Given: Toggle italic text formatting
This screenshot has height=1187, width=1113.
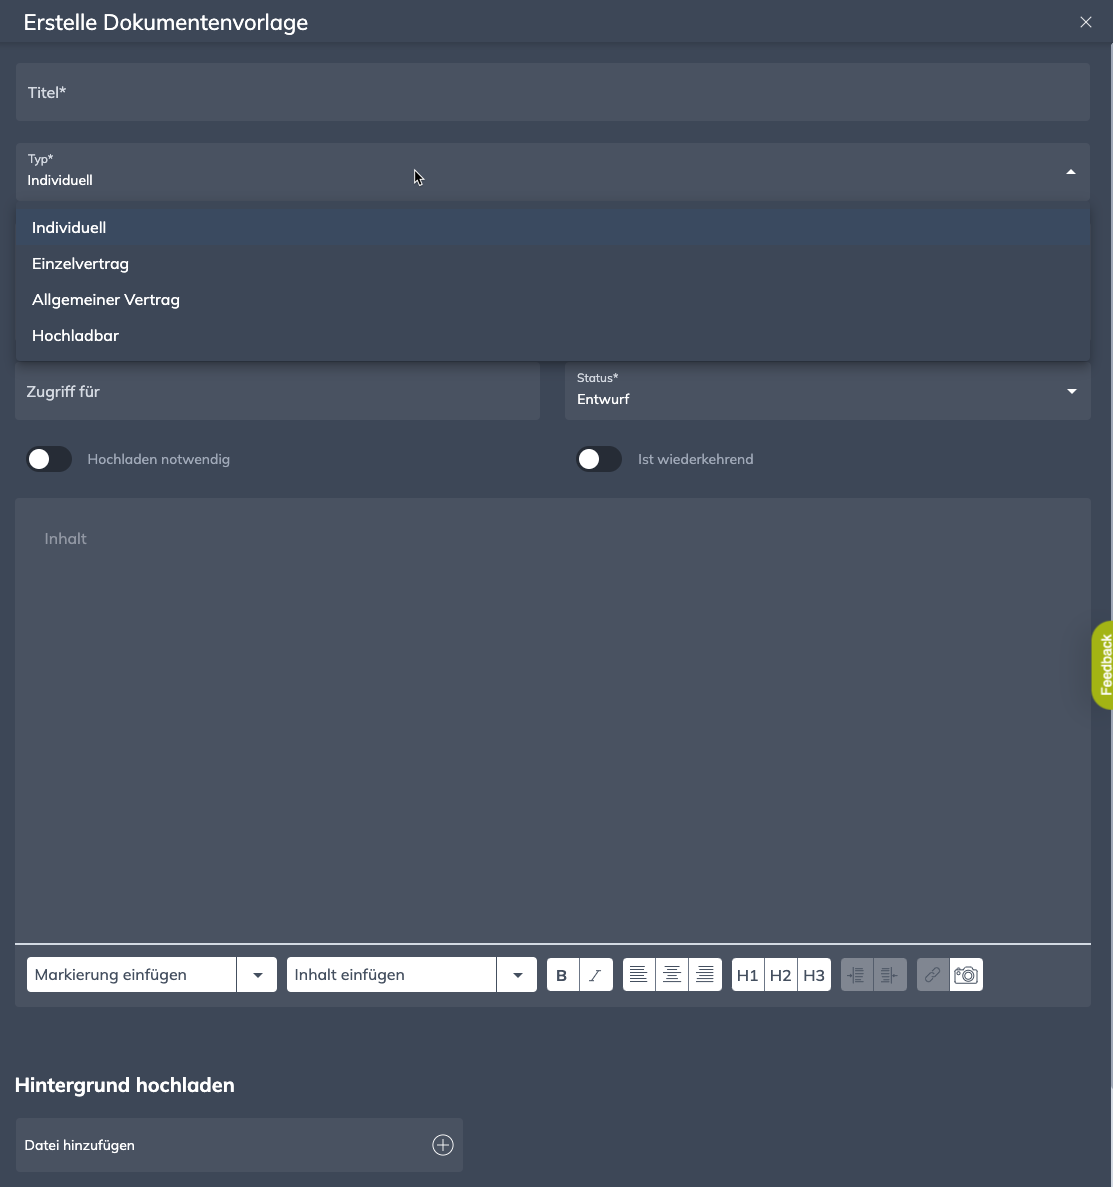Looking at the screenshot, I should pos(596,975).
